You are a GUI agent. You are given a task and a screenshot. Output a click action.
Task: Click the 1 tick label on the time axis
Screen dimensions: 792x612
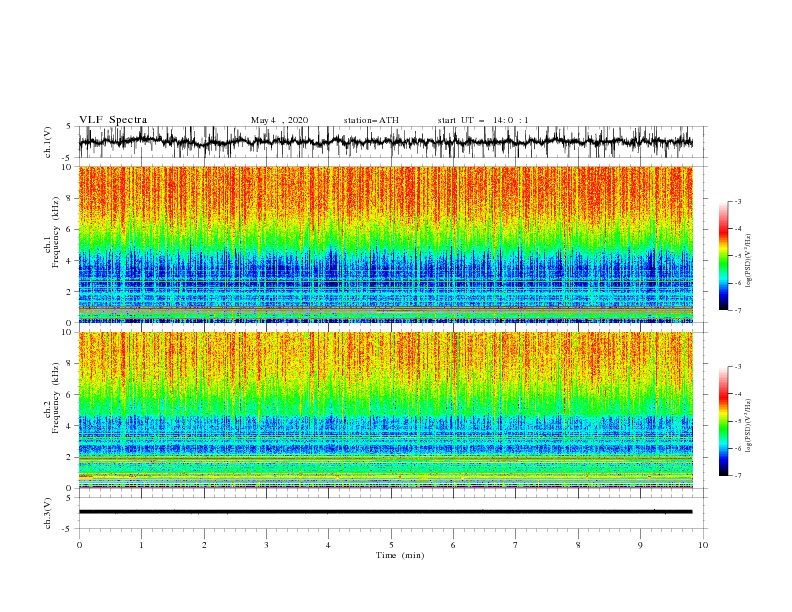click(141, 545)
